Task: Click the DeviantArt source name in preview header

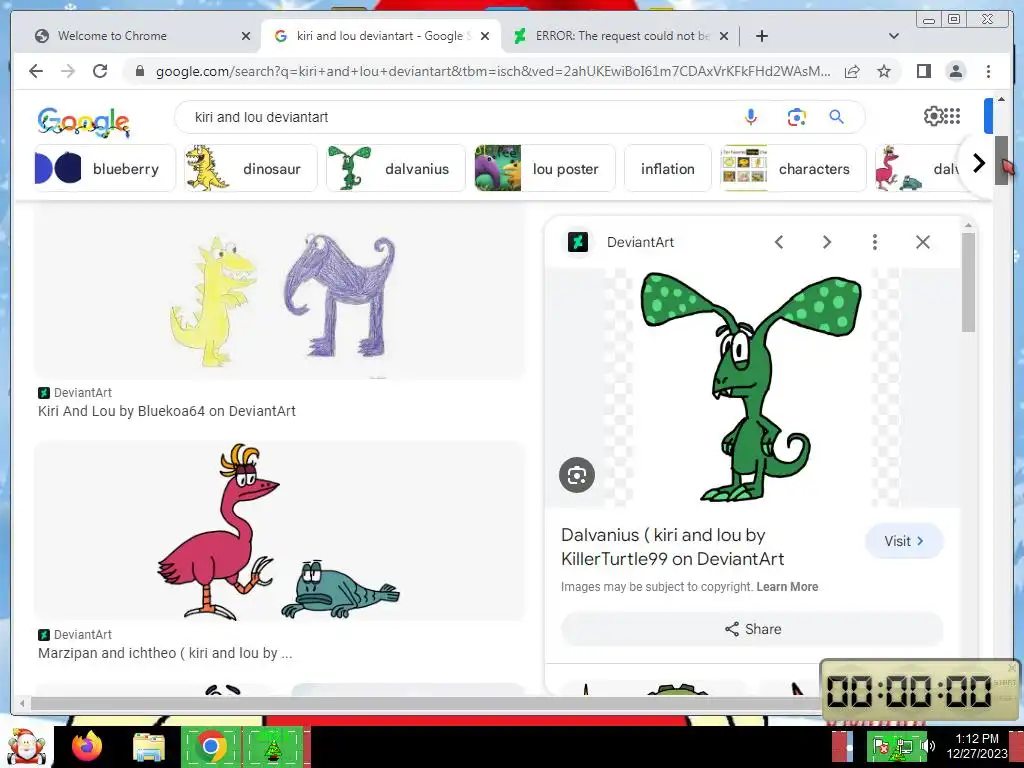Action: [x=640, y=242]
